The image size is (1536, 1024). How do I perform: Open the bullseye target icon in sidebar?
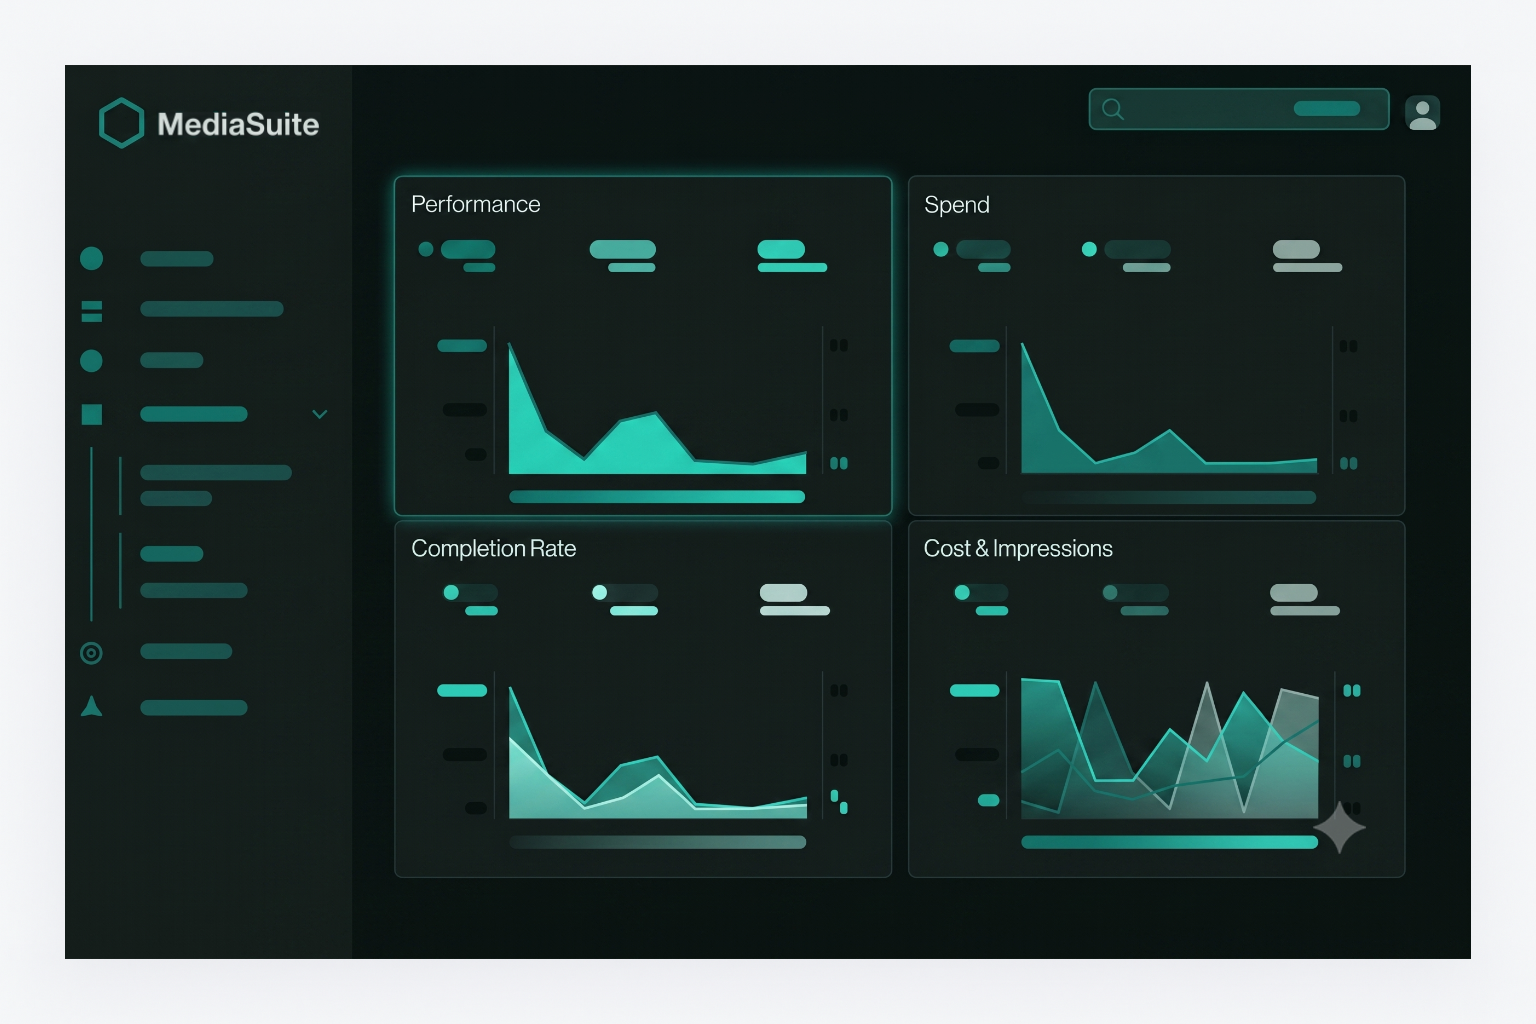91,653
